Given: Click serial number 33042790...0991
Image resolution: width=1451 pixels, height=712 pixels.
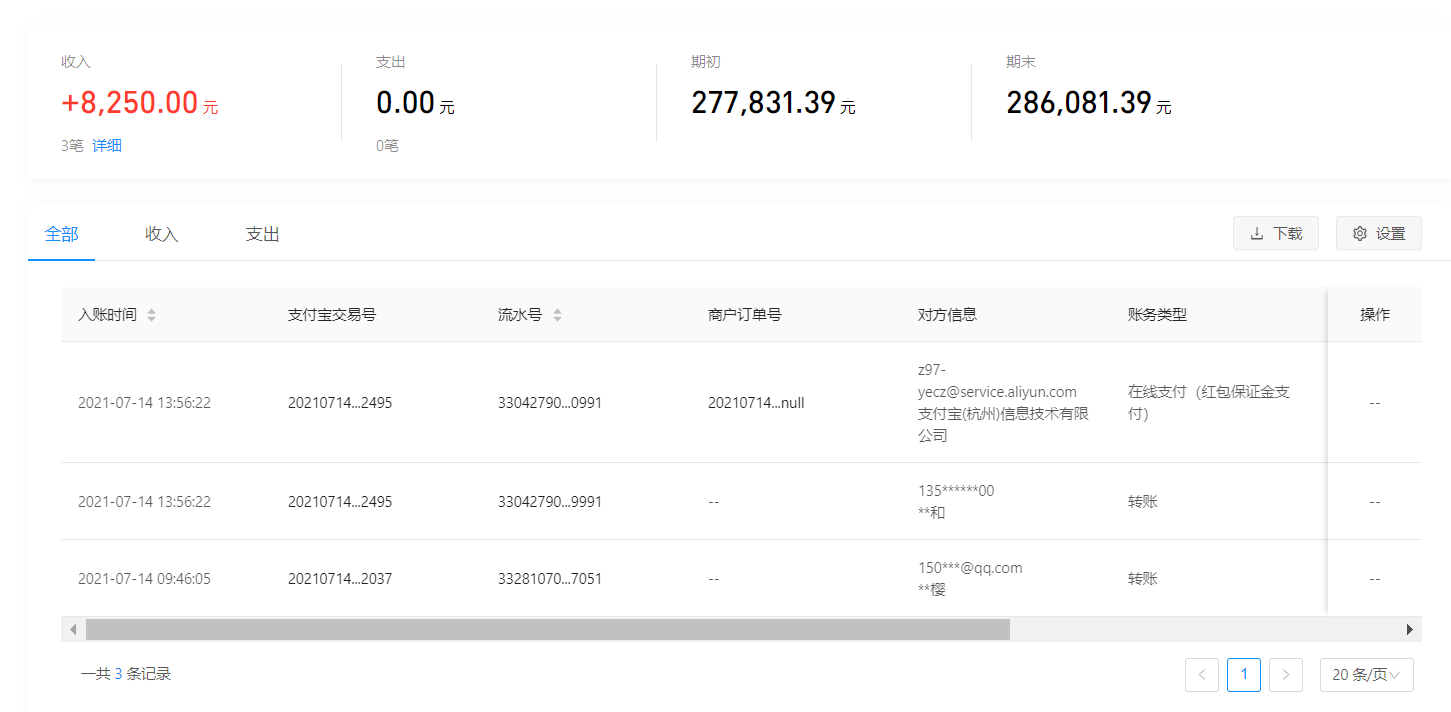Looking at the screenshot, I should click(x=550, y=402).
